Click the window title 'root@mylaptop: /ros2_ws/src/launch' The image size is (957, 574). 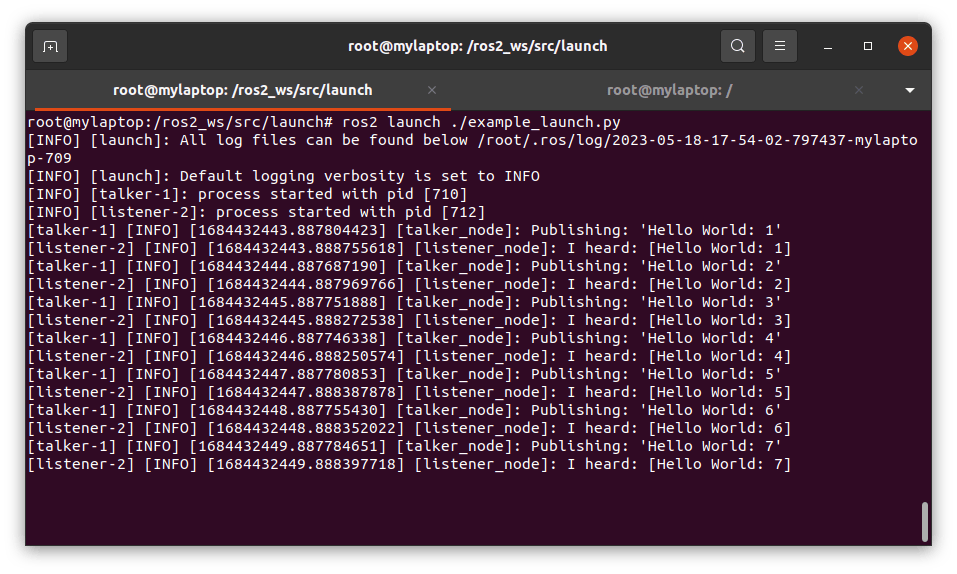pos(477,46)
